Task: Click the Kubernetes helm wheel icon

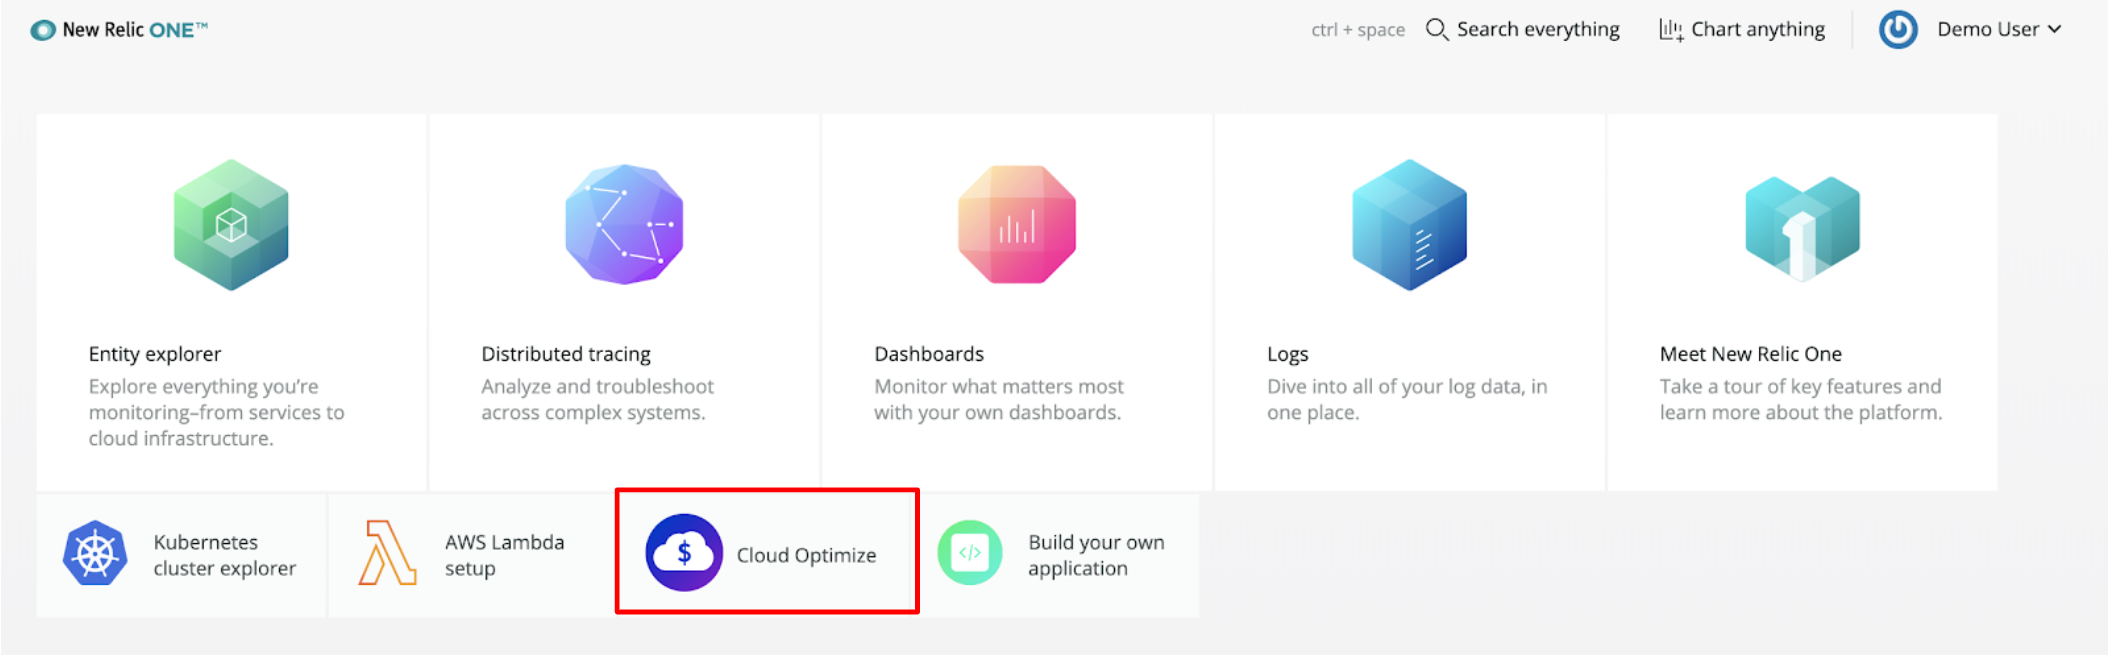Action: (95, 553)
